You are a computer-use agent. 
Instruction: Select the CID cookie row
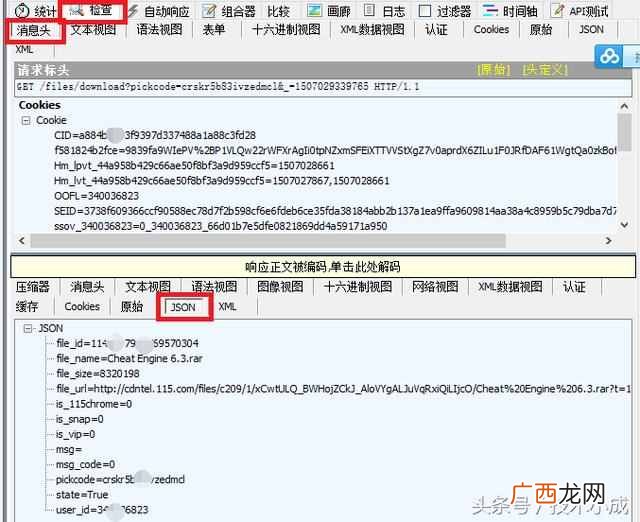click(x=155, y=135)
